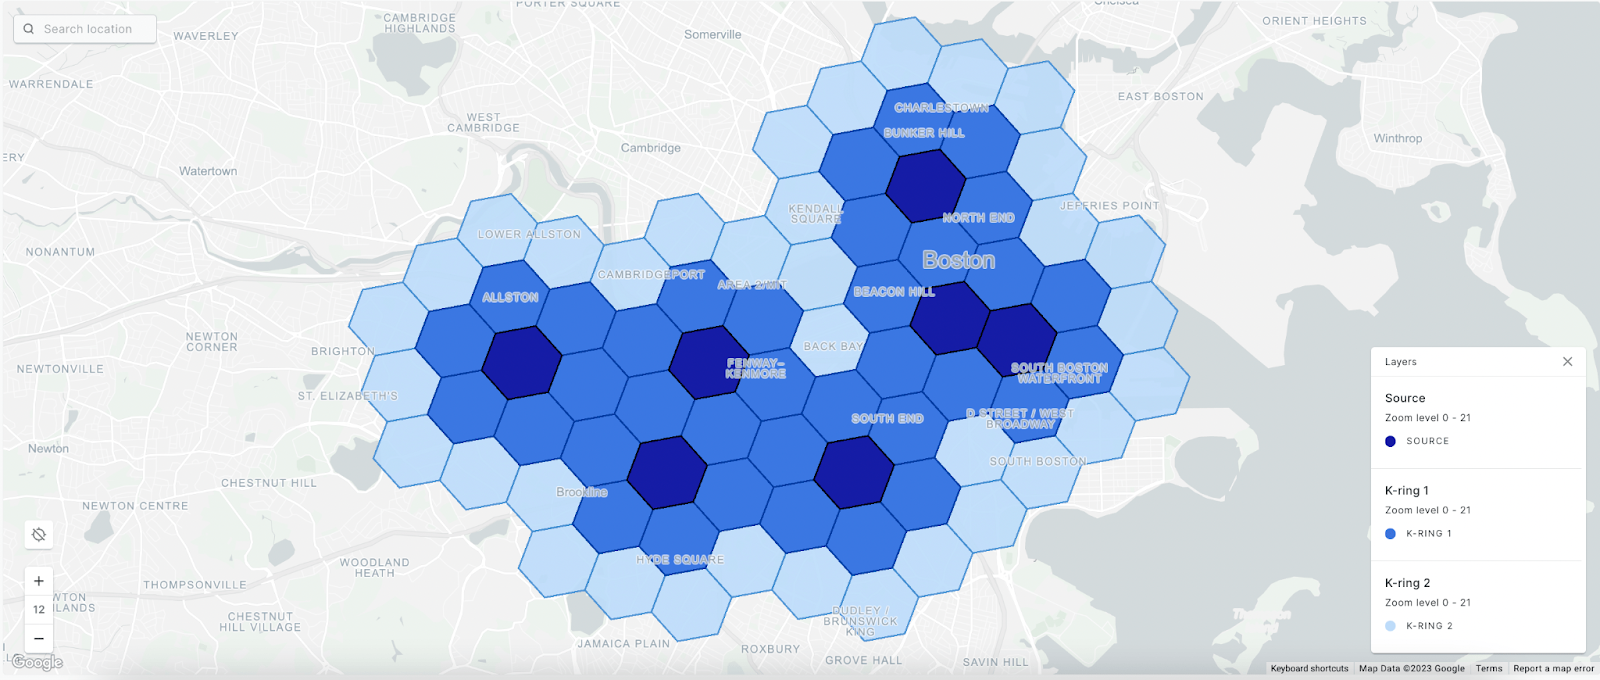Click the zoom level 12 indicator
This screenshot has height=680, width=1600.
pyautogui.click(x=39, y=609)
